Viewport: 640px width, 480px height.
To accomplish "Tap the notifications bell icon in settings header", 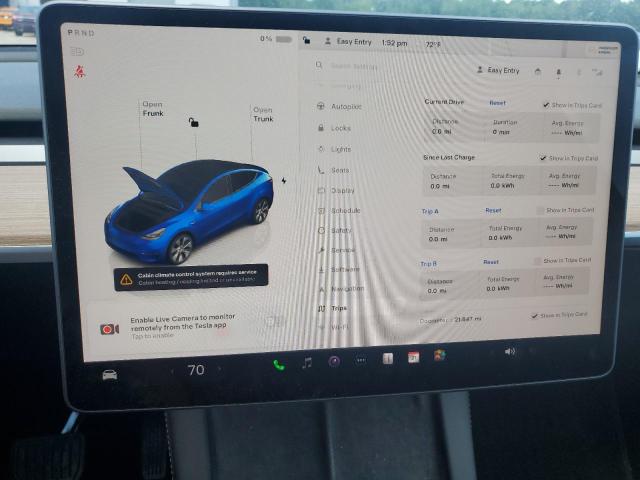I will click(x=559, y=72).
